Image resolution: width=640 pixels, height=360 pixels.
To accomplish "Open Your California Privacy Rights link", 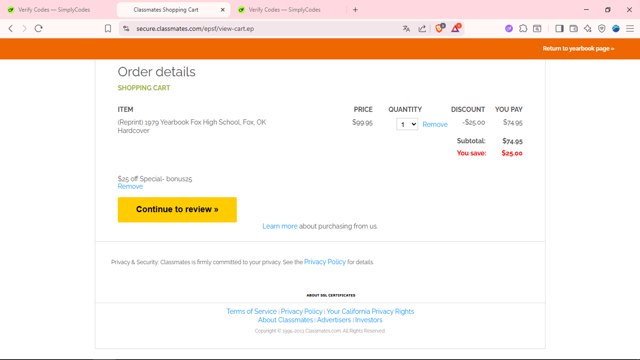I will 370,311.
